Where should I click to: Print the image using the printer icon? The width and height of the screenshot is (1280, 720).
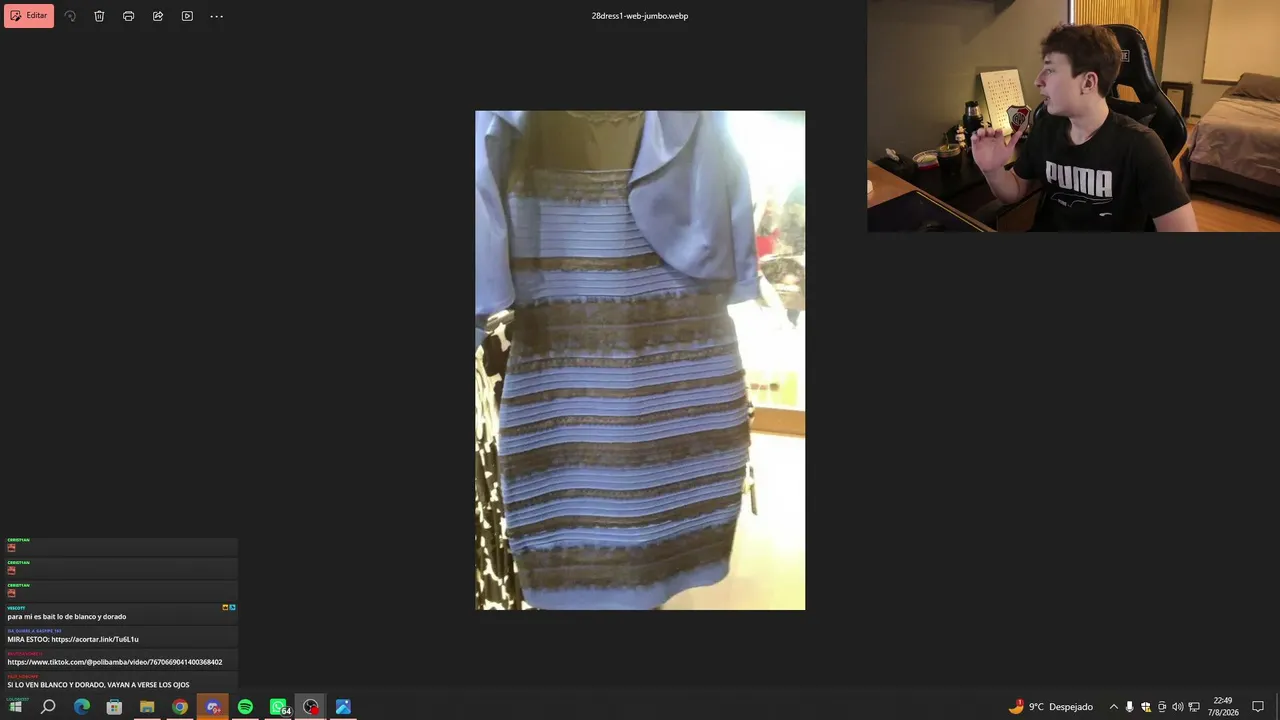(128, 16)
